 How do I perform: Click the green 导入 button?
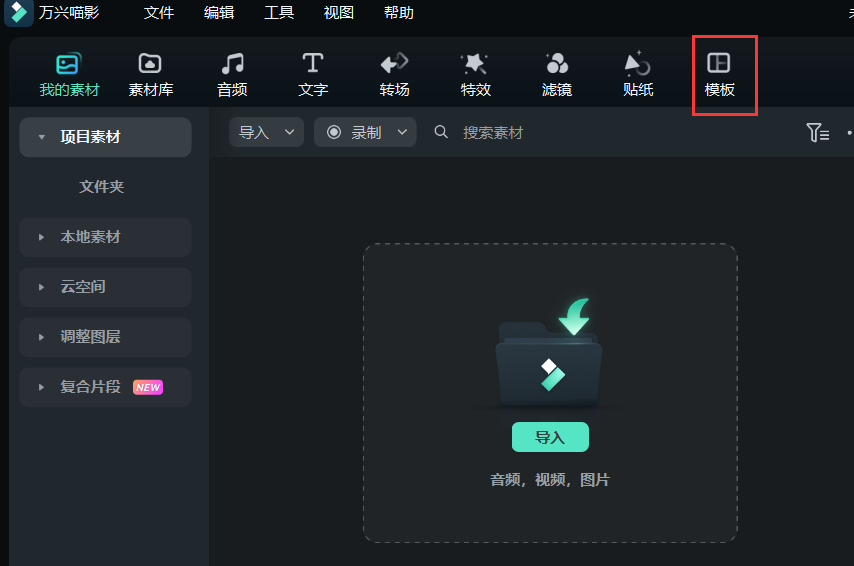click(550, 437)
